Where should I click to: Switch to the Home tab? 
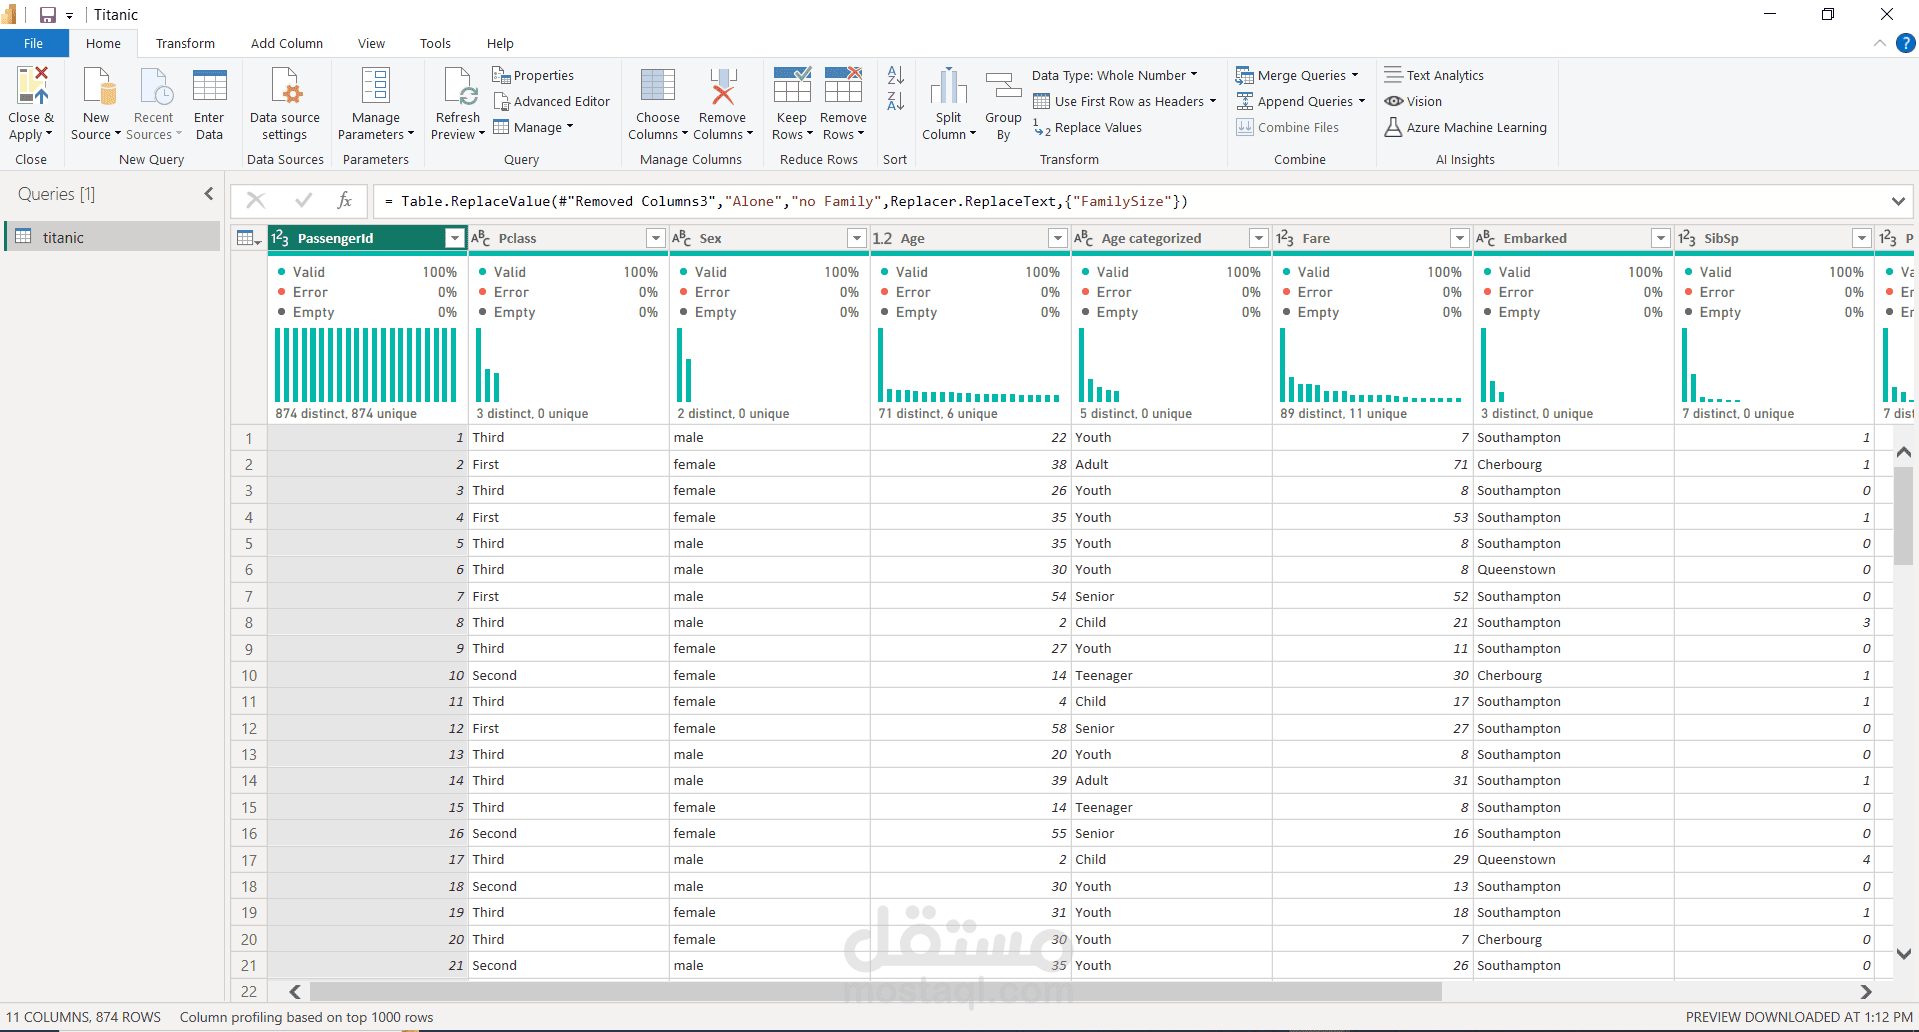tap(103, 43)
